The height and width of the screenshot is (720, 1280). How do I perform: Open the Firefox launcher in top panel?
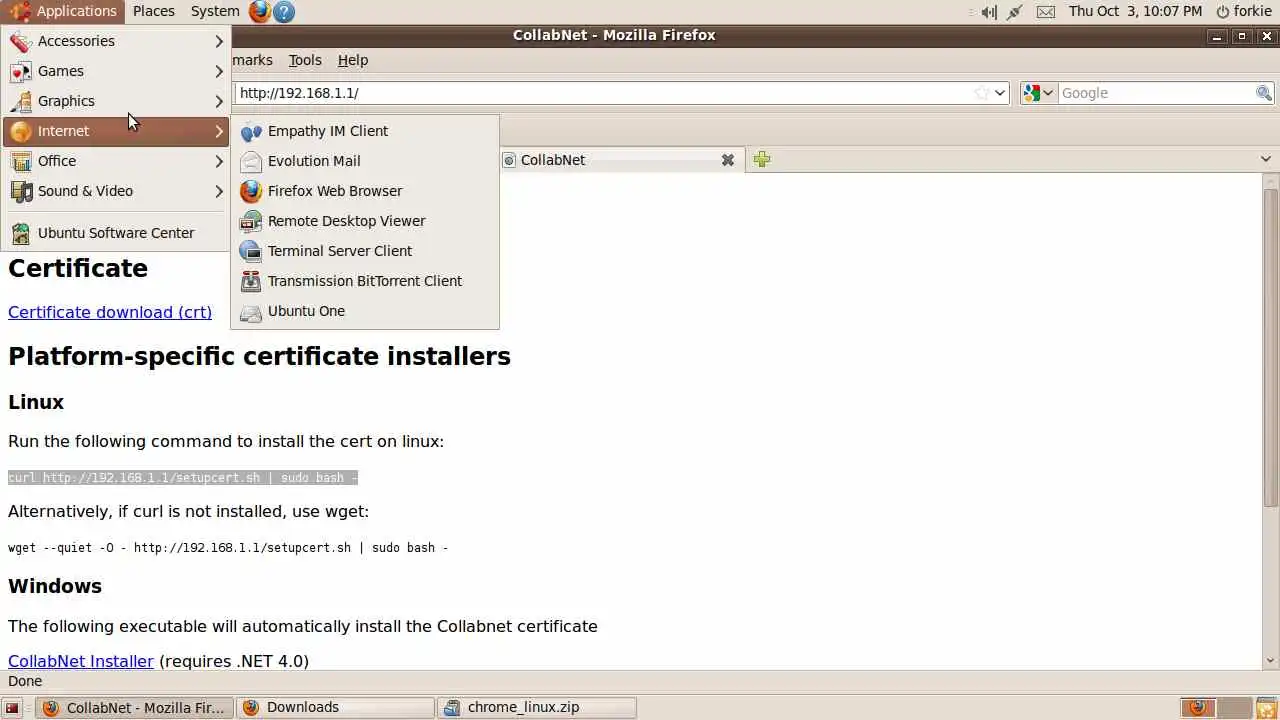click(x=260, y=11)
